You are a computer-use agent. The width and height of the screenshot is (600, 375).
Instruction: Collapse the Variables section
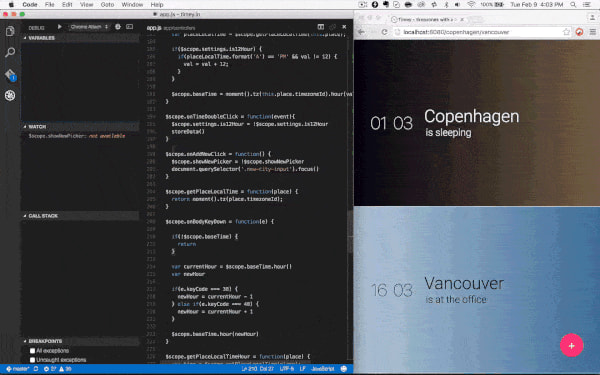pos(40,38)
